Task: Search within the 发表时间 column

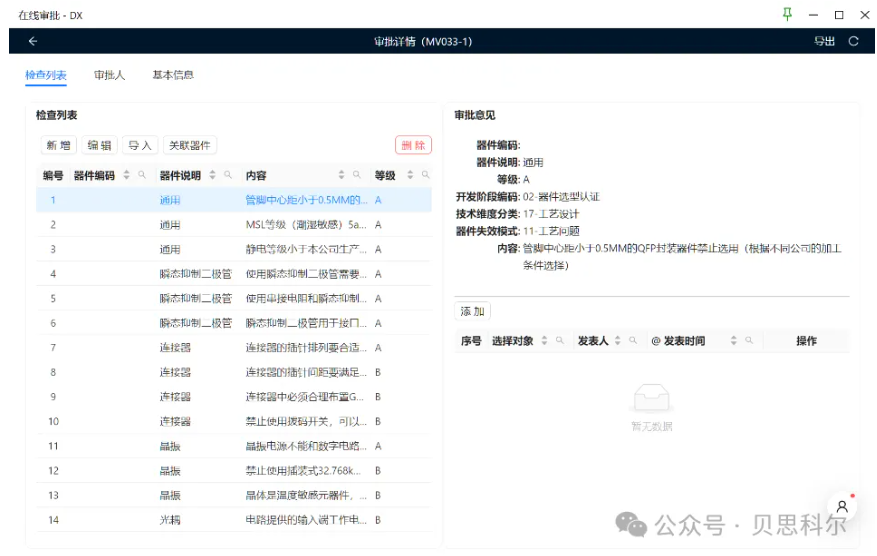Action: click(749, 341)
